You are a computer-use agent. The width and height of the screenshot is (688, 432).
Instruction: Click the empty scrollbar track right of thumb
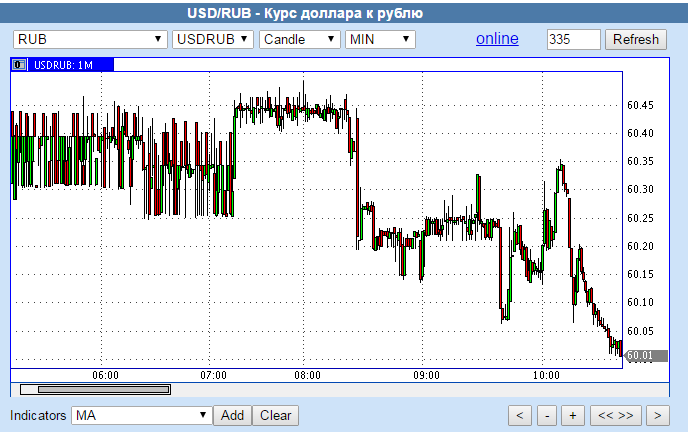[400, 389]
